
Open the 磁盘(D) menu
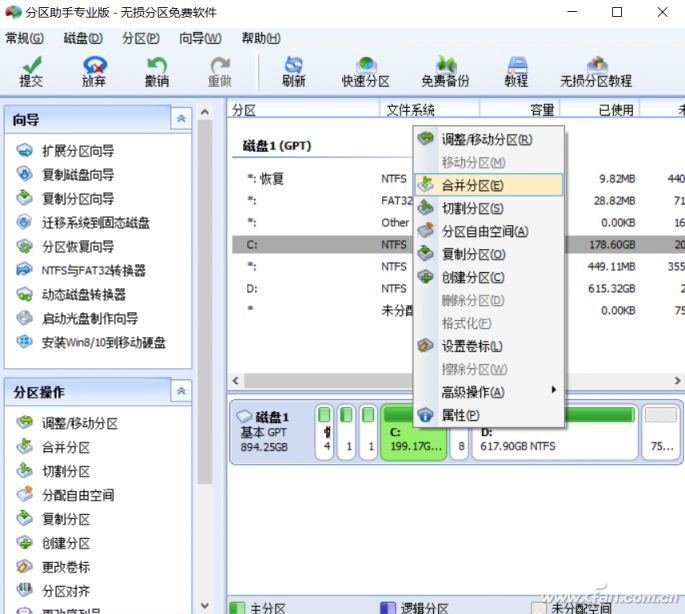(x=83, y=38)
